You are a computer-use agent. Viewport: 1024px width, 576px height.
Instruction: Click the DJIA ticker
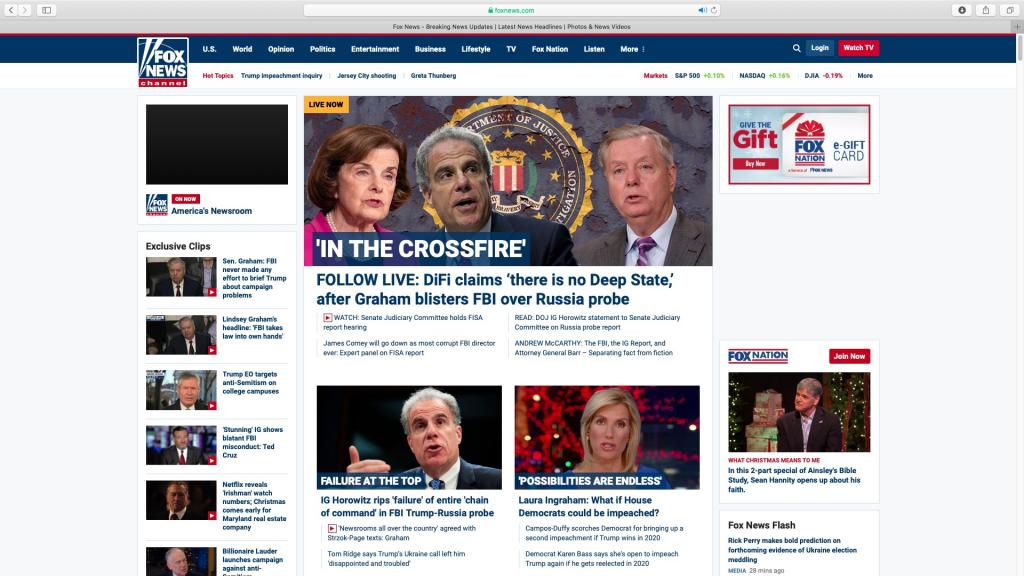824,76
